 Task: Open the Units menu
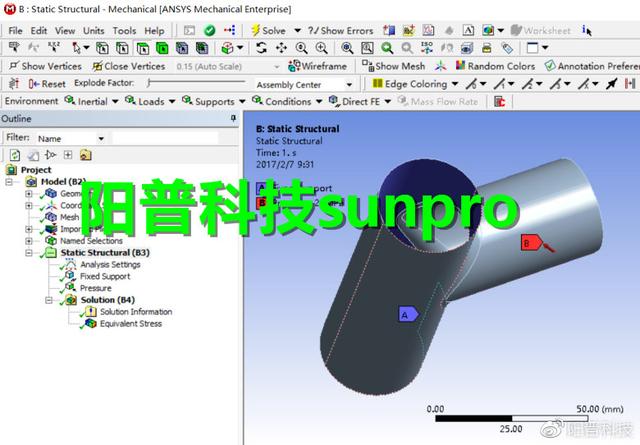click(93, 31)
